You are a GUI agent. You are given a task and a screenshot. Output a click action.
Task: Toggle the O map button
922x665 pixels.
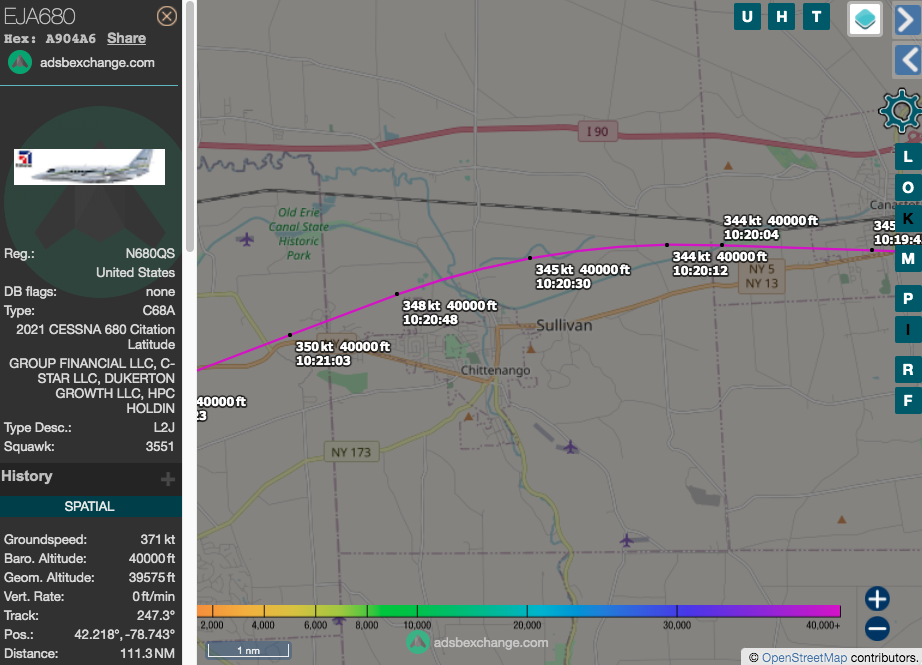click(x=908, y=188)
